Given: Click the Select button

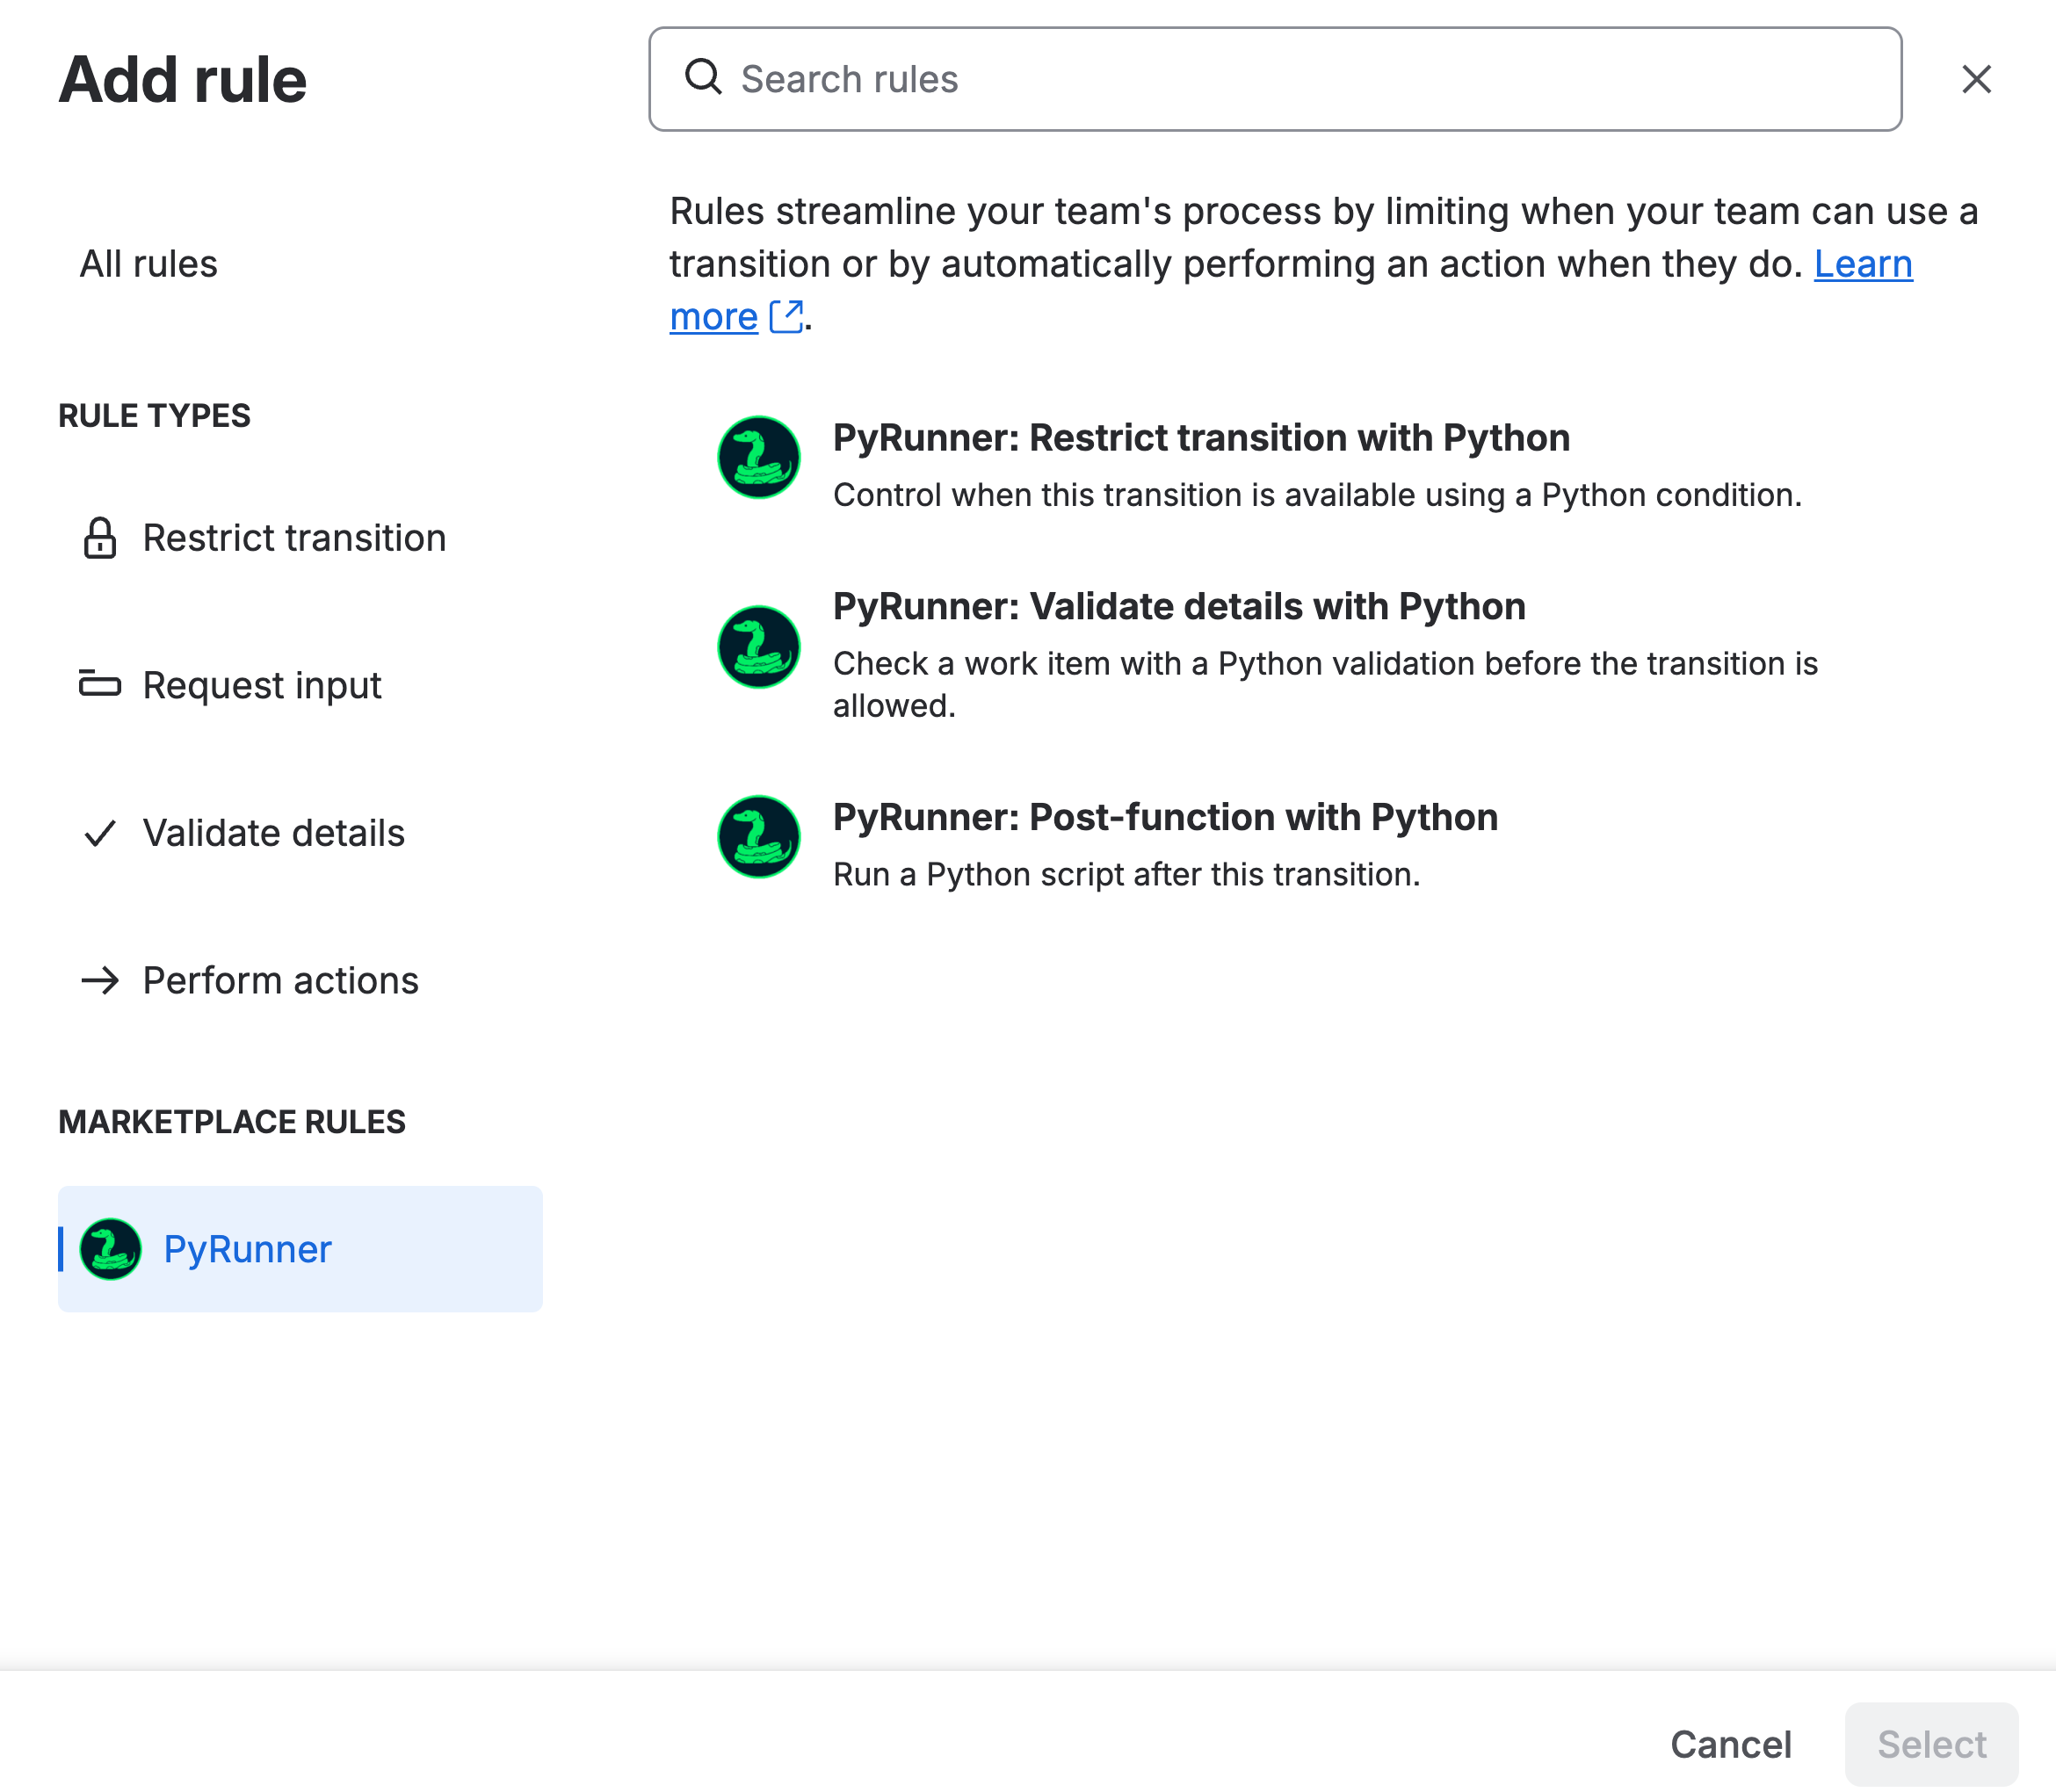Looking at the screenshot, I should (x=1931, y=1744).
